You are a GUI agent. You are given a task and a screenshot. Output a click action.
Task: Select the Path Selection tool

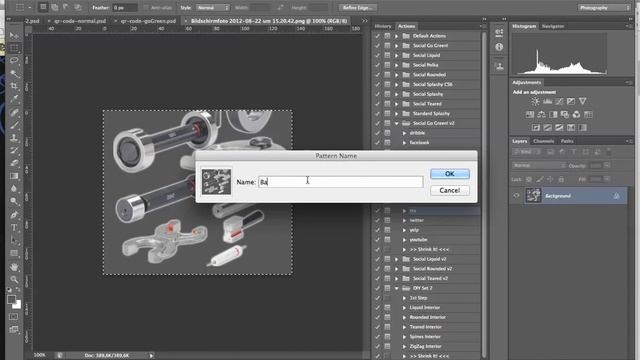point(14,240)
